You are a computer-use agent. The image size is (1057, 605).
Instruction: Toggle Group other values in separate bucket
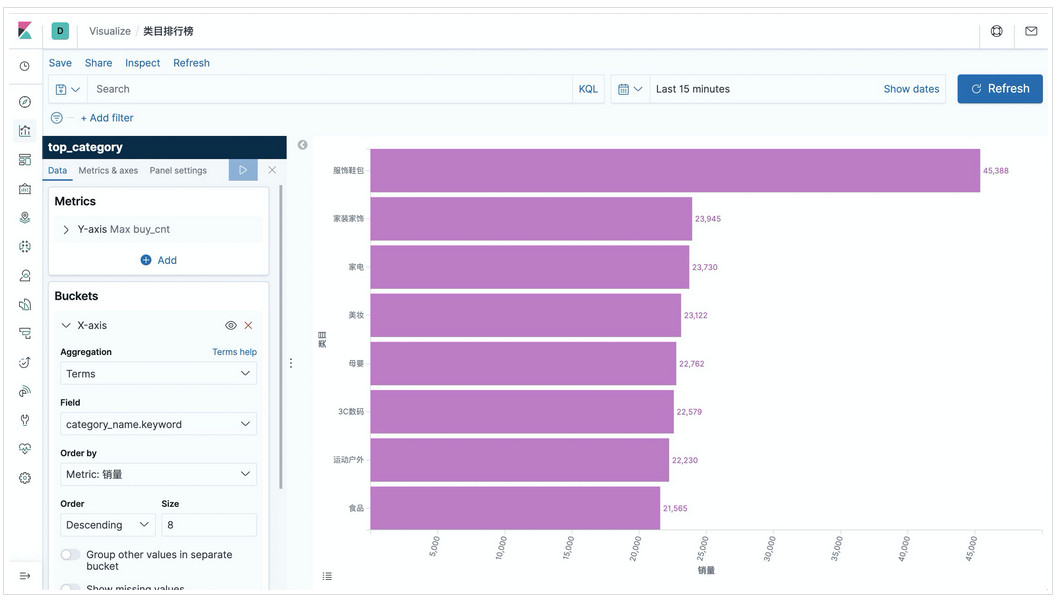(70, 554)
